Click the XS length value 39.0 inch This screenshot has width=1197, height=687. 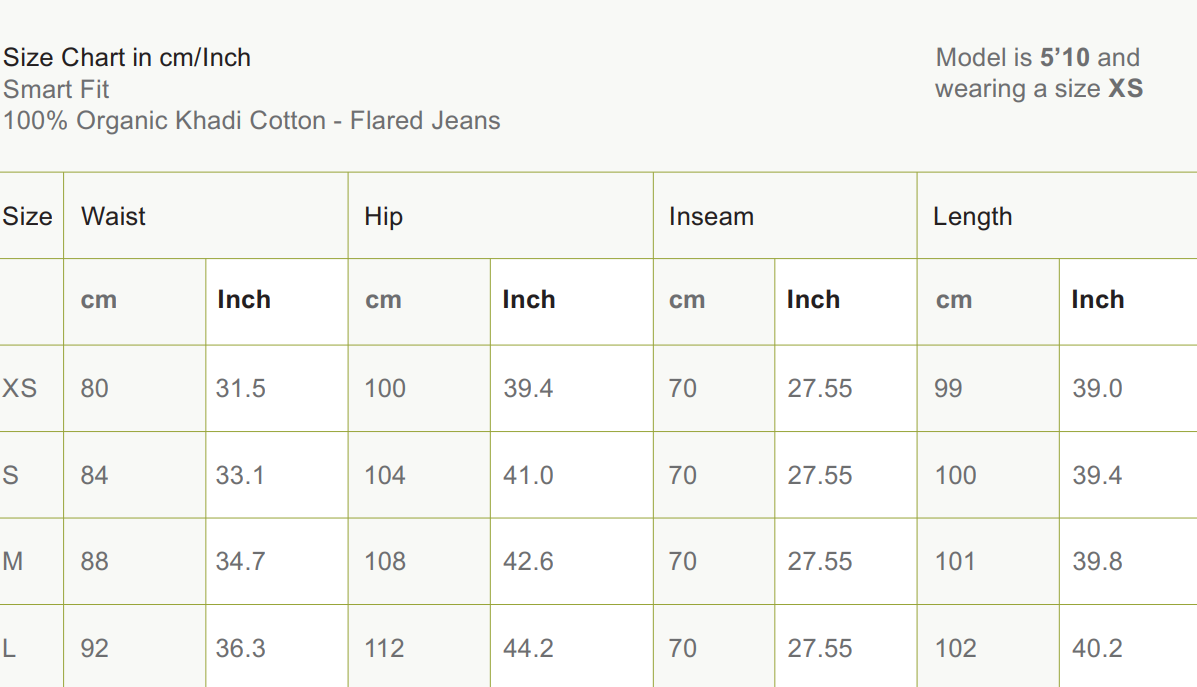(1097, 388)
